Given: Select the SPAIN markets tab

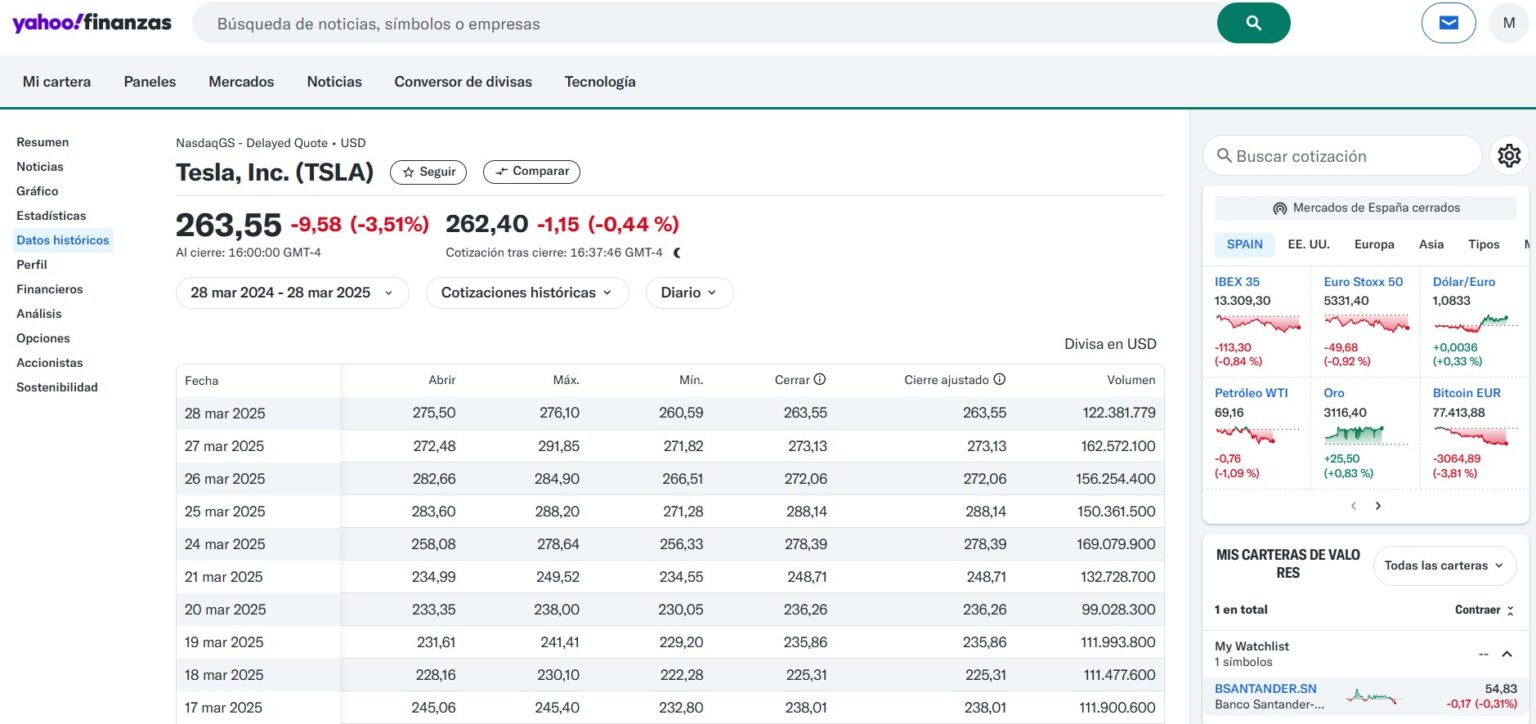Looking at the screenshot, I should tap(1245, 244).
